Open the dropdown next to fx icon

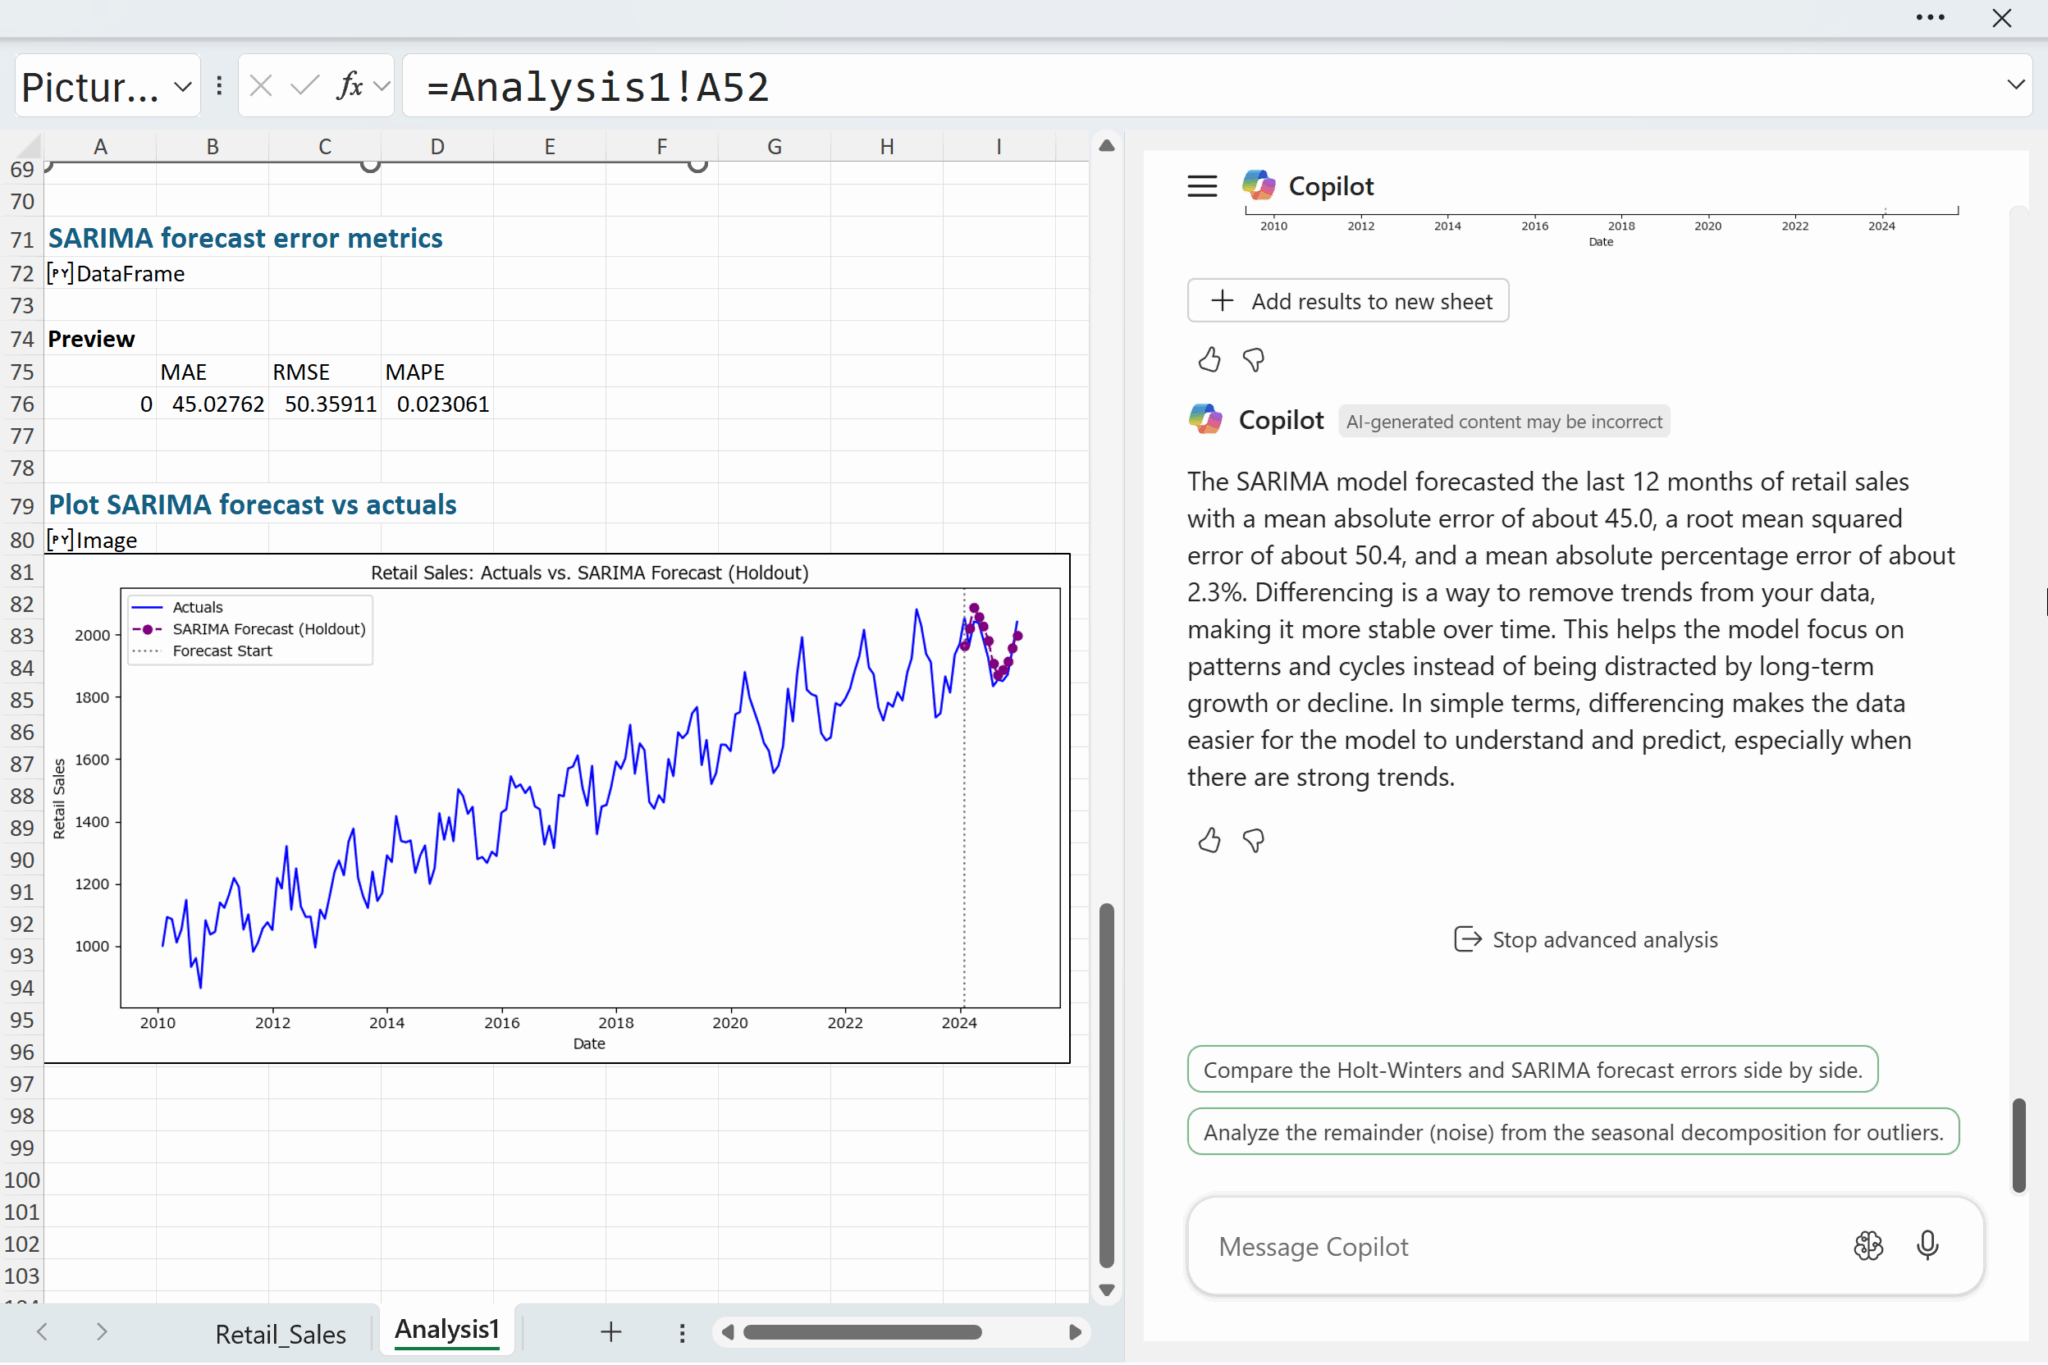381,86
